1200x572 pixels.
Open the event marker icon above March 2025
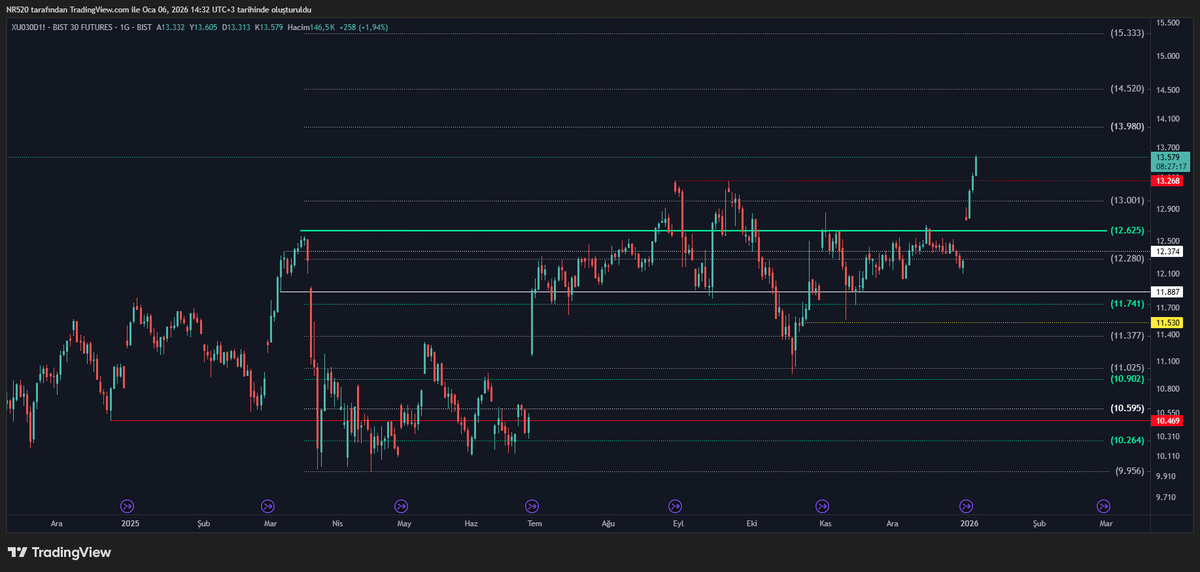point(268,506)
